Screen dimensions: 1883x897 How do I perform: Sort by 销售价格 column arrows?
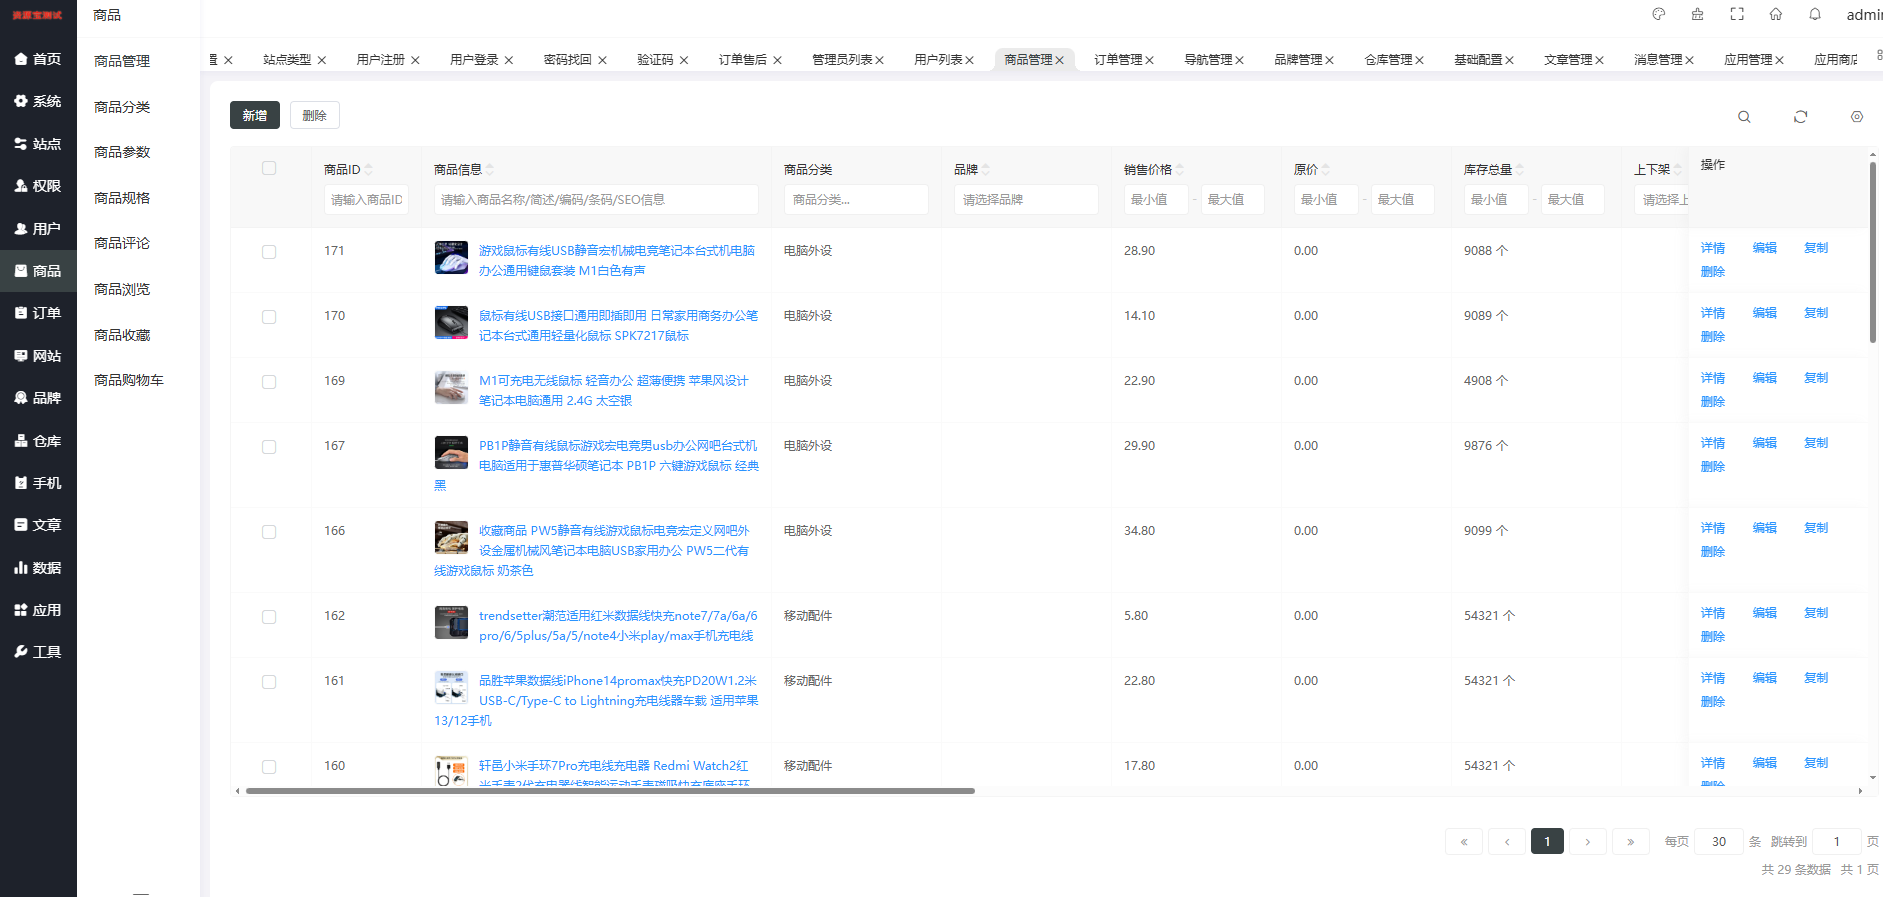click(x=1180, y=170)
